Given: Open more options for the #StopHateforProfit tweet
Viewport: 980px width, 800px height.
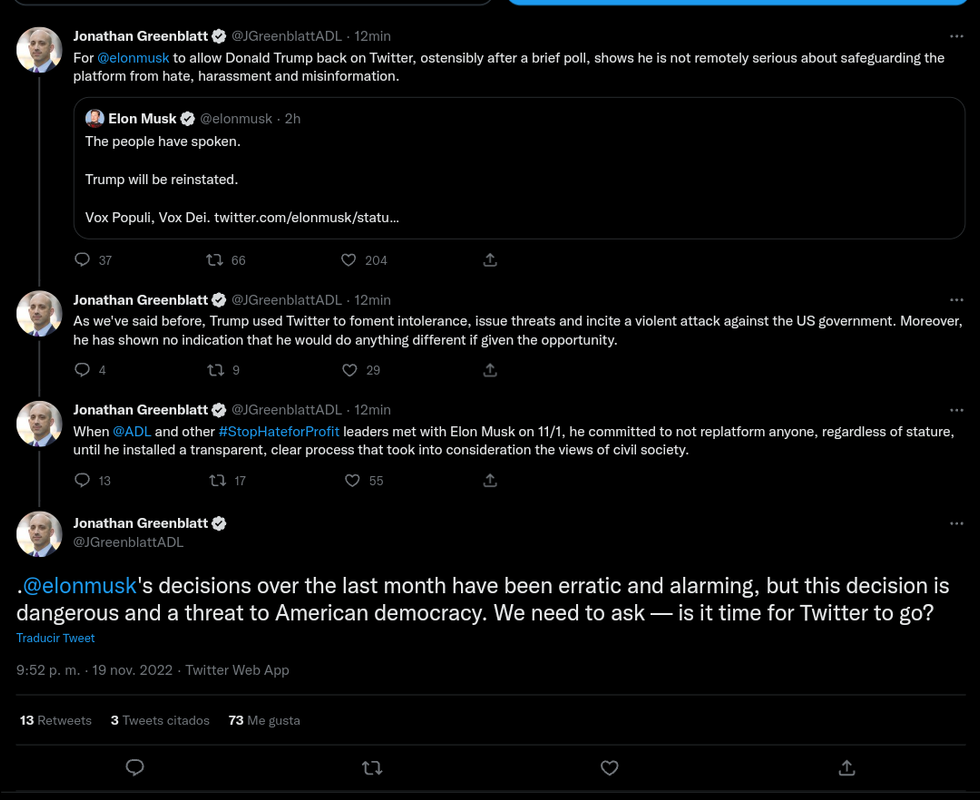Looking at the screenshot, I should (956, 410).
